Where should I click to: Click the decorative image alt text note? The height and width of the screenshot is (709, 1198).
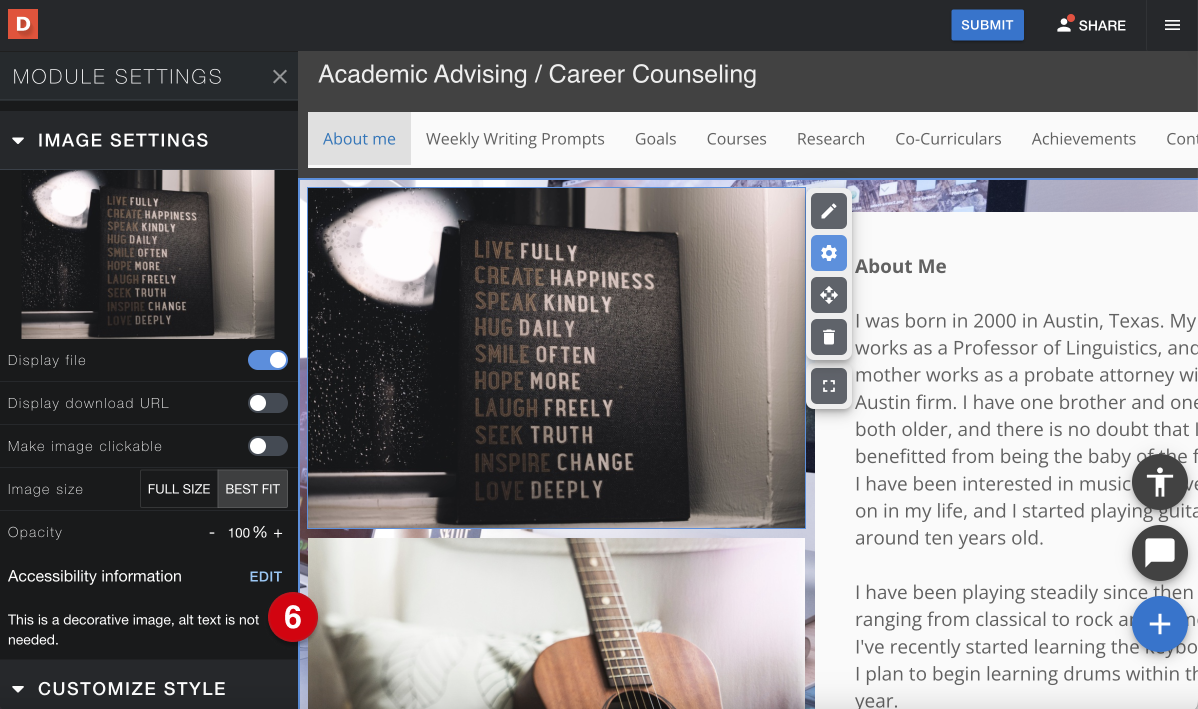pyautogui.click(x=134, y=630)
